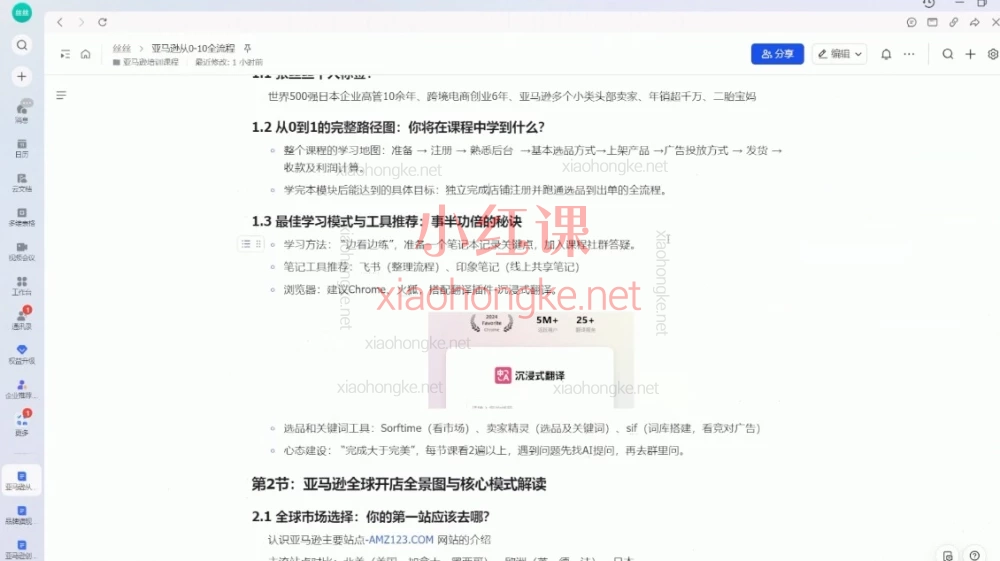
Task: Open the outline hamburger icon
Action: [61, 95]
